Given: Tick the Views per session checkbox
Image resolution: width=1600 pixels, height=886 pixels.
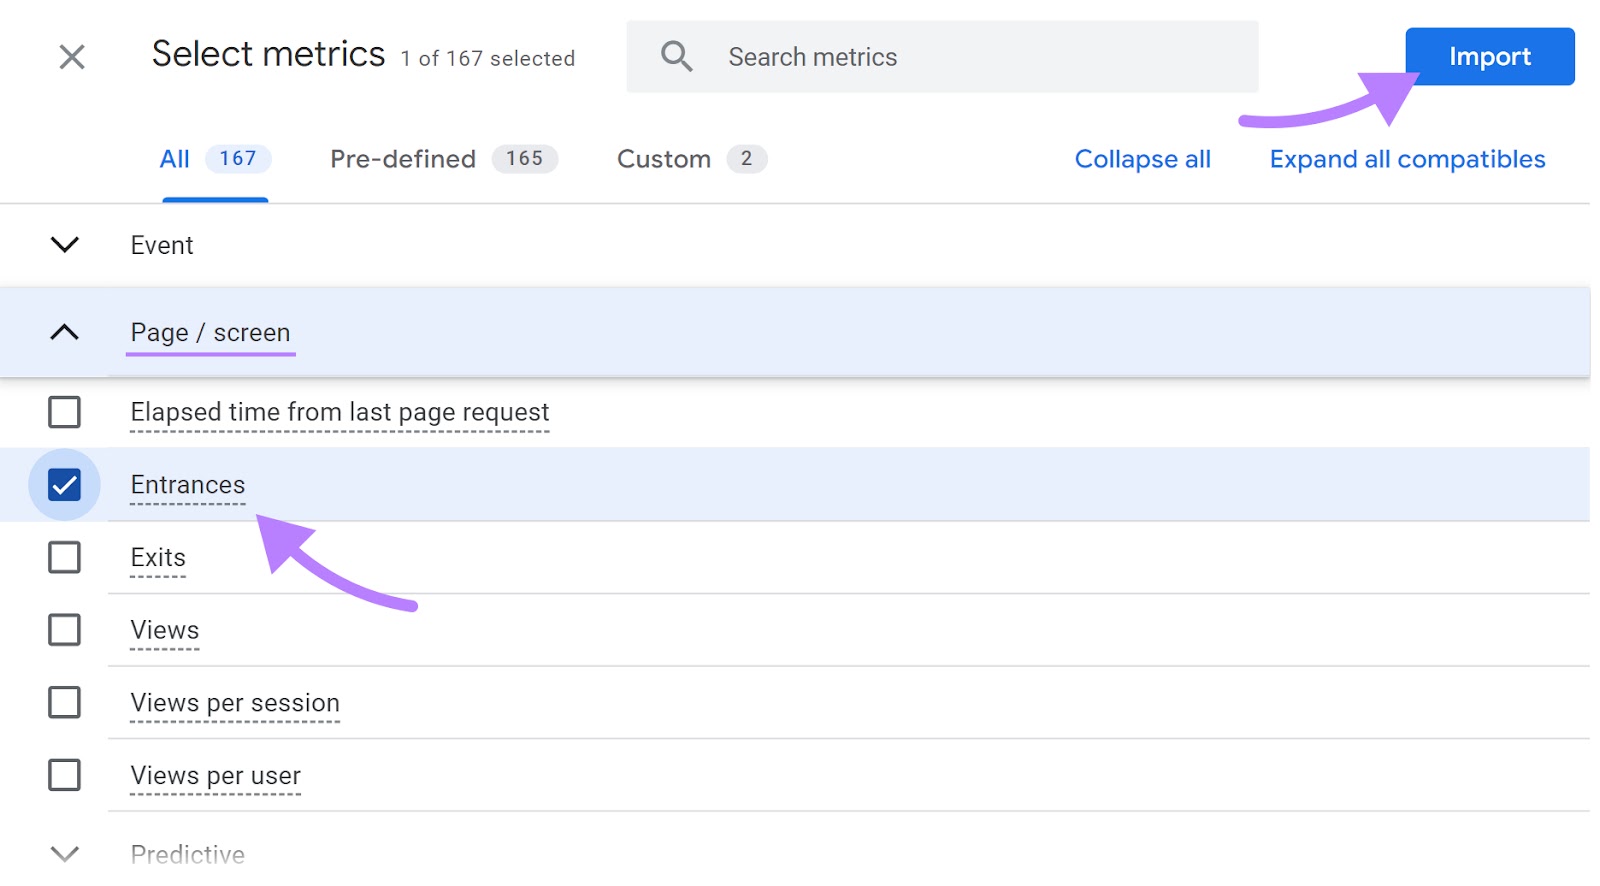Looking at the screenshot, I should click(65, 702).
